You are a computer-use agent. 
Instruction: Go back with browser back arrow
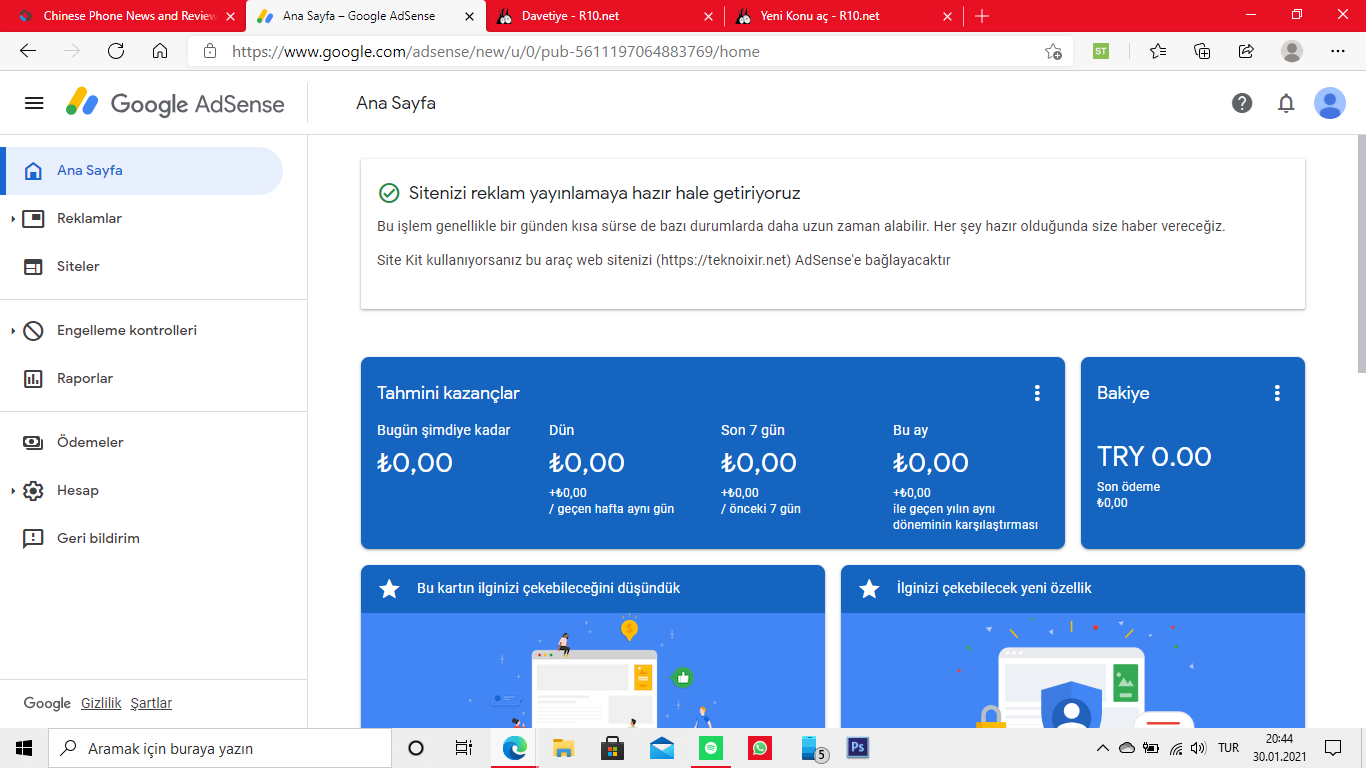click(x=28, y=51)
